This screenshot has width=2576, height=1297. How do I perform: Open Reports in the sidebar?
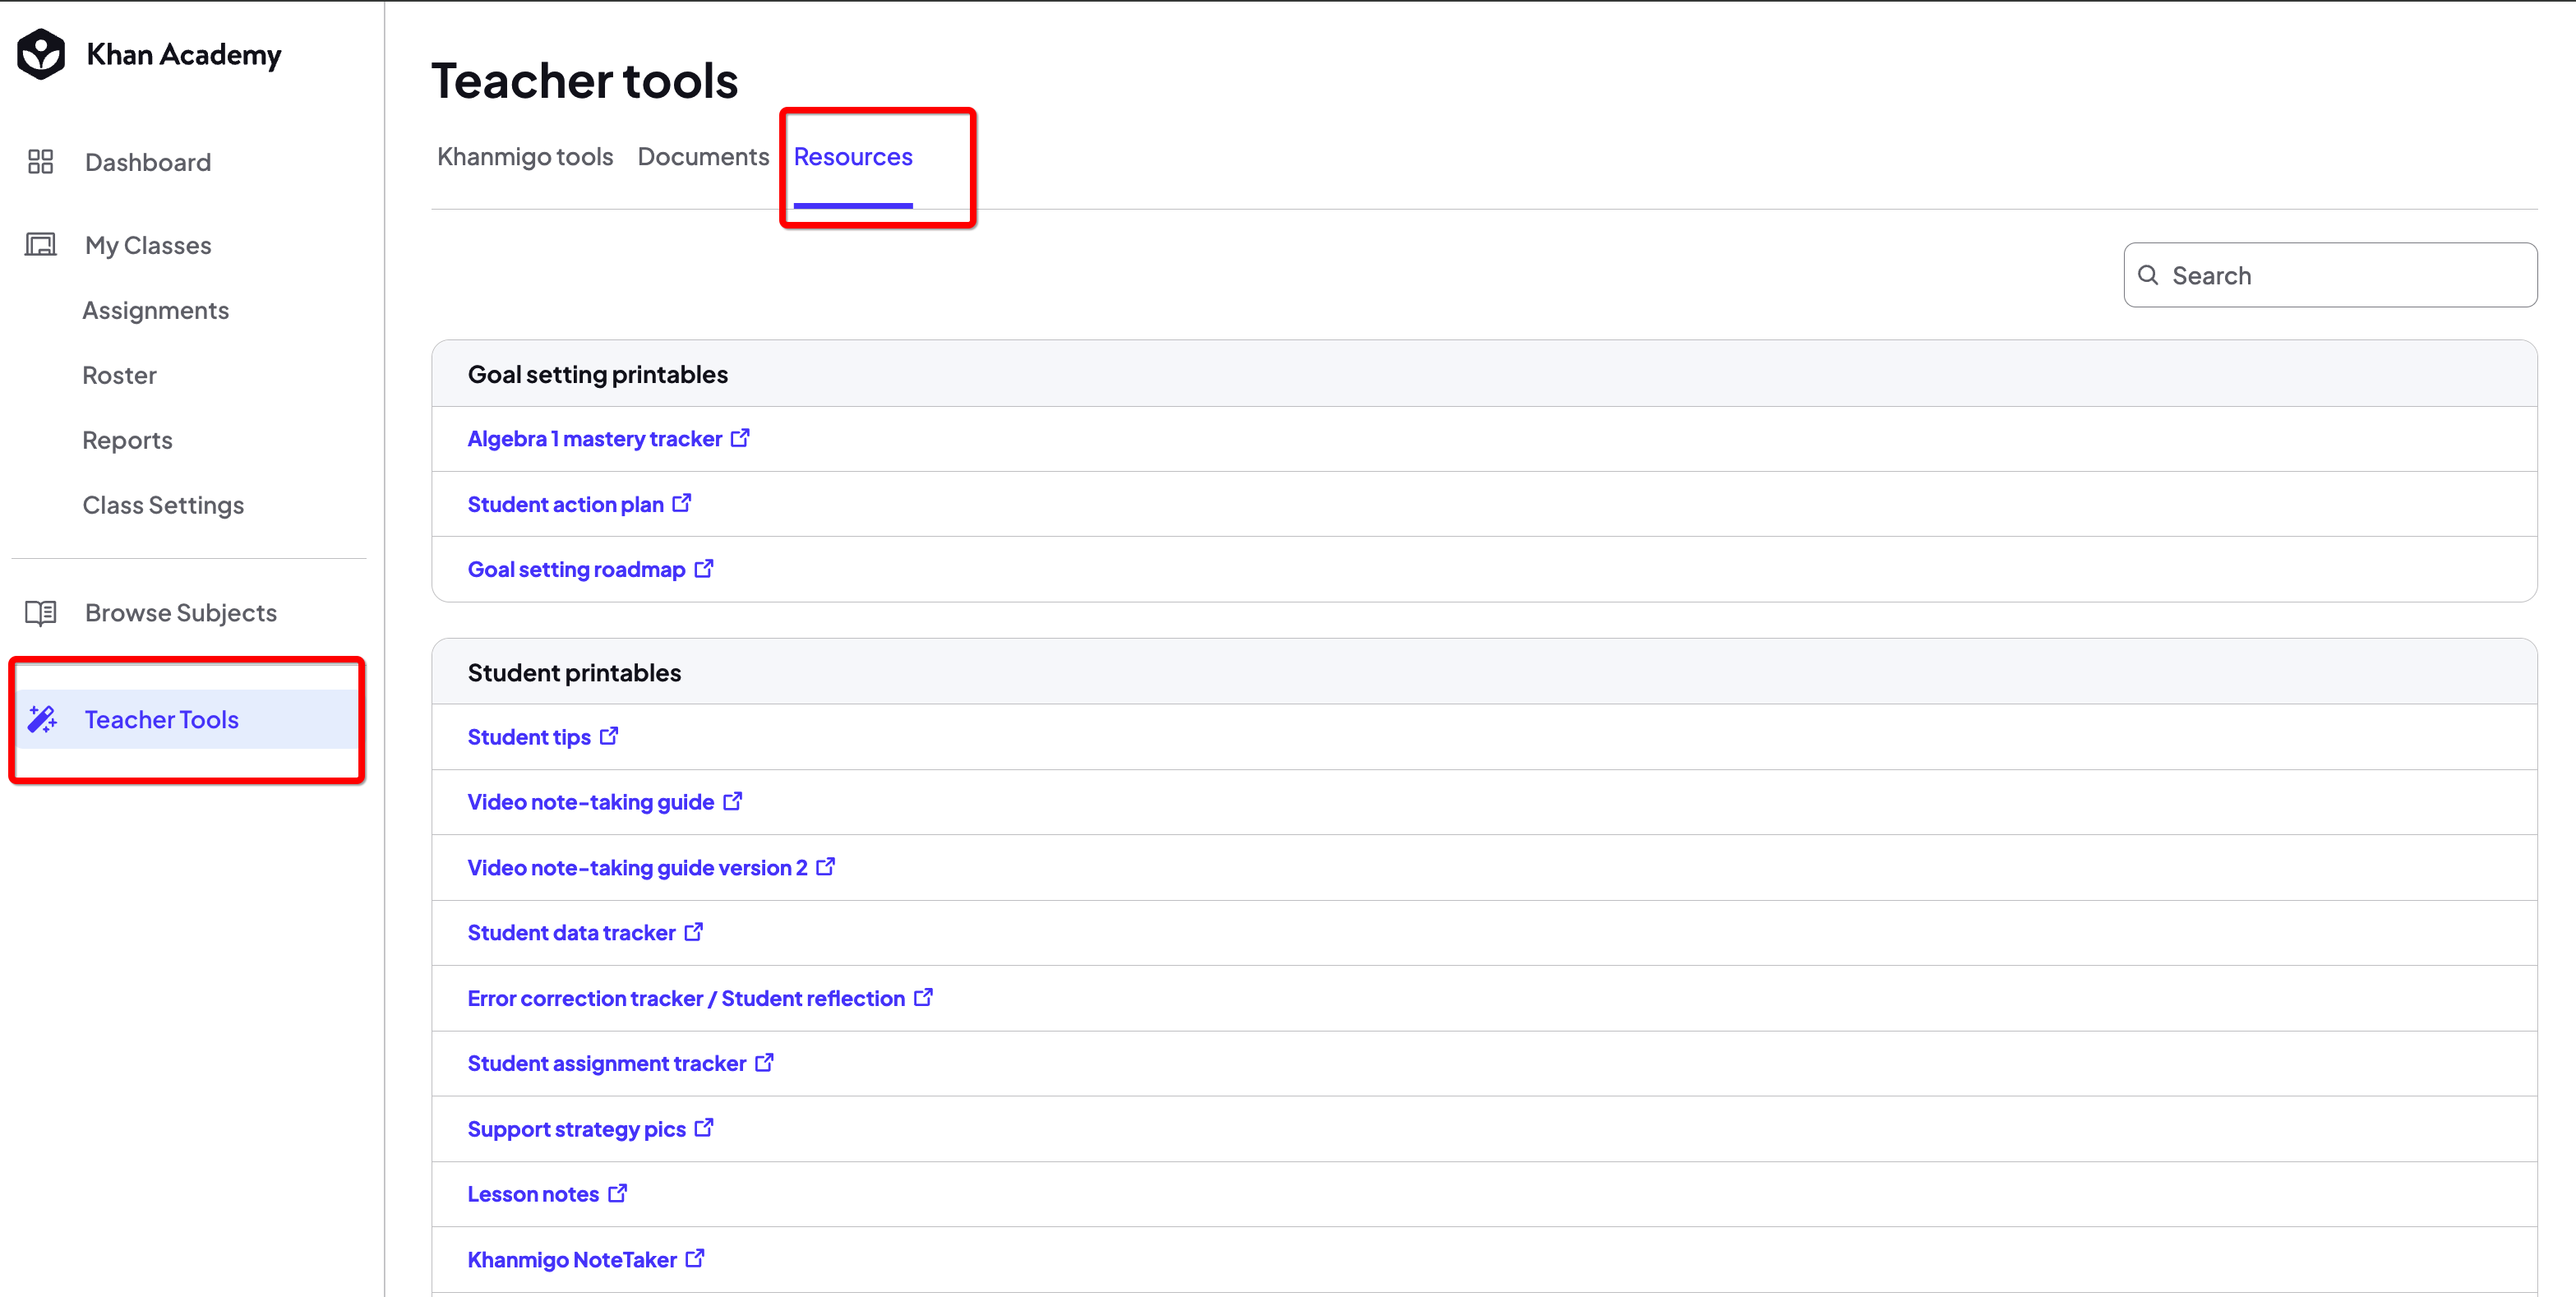tap(128, 440)
